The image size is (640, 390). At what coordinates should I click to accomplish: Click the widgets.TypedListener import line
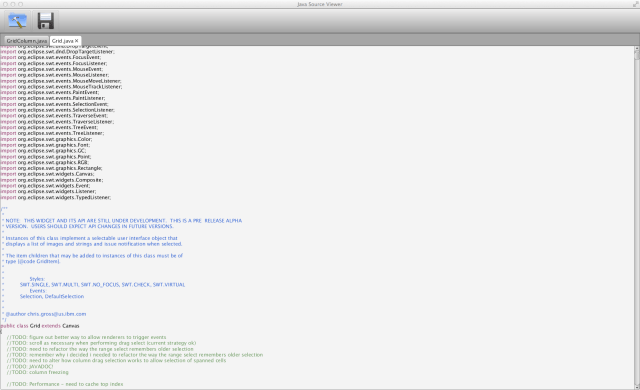pyautogui.click(x=56, y=197)
